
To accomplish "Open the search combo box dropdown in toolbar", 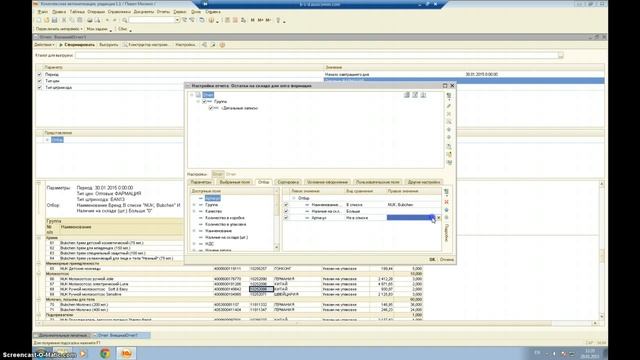I will [177, 20].
